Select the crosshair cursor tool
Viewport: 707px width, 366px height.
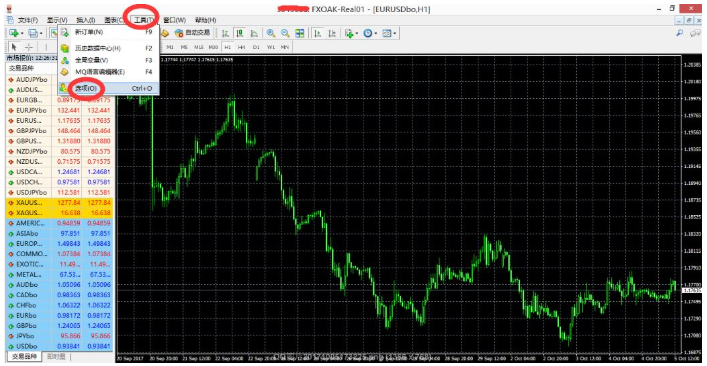(28, 47)
